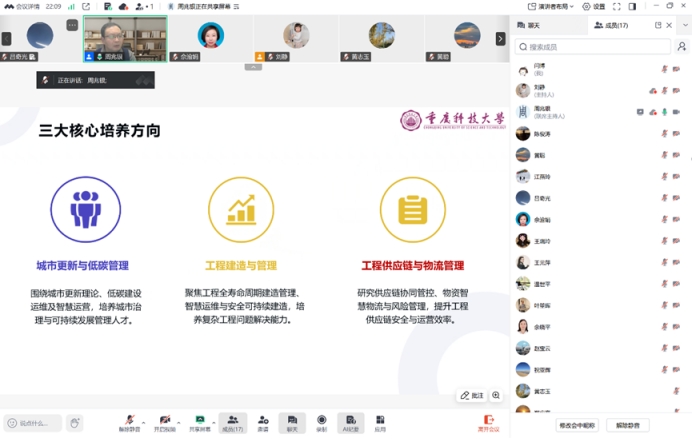Viewport: 692px width, 439px height.
Task: Click the 解除静音 unmute button
Action: click(628, 425)
